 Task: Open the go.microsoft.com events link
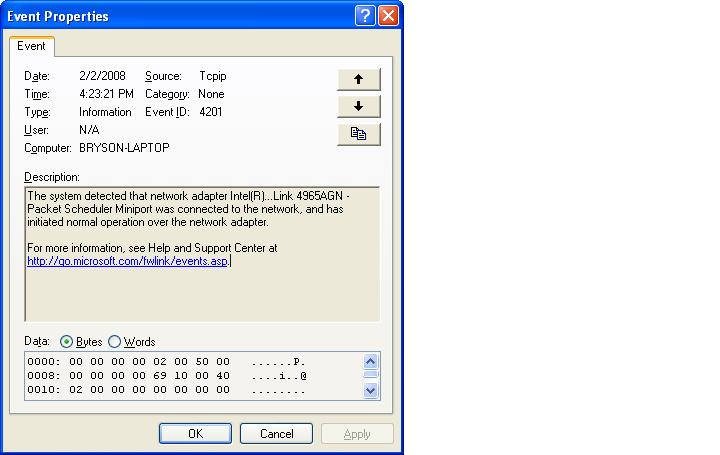tap(127, 261)
